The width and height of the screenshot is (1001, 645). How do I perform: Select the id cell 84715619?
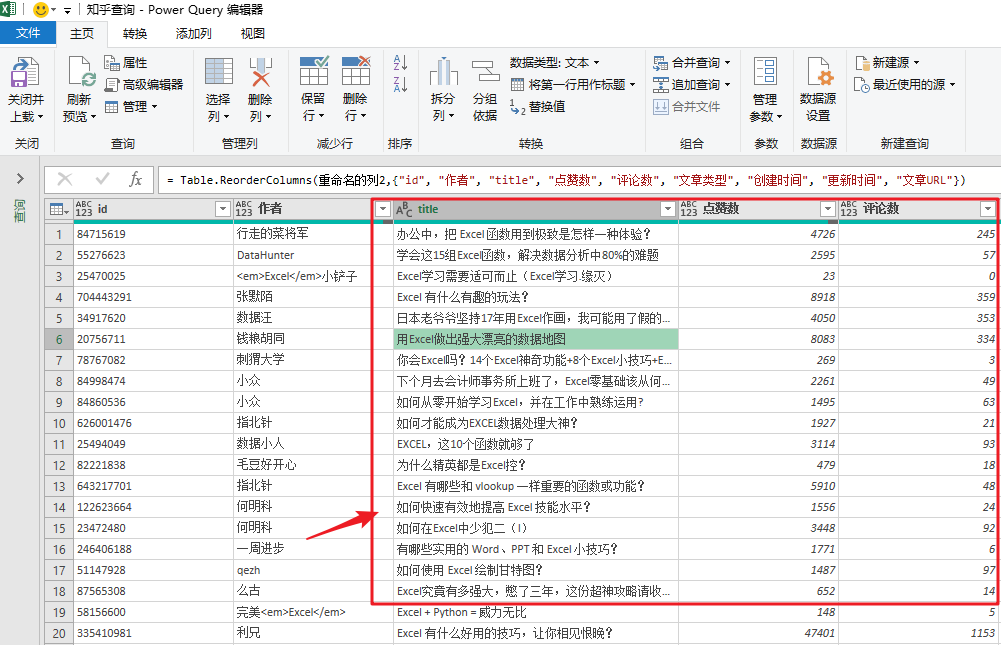tap(153, 234)
